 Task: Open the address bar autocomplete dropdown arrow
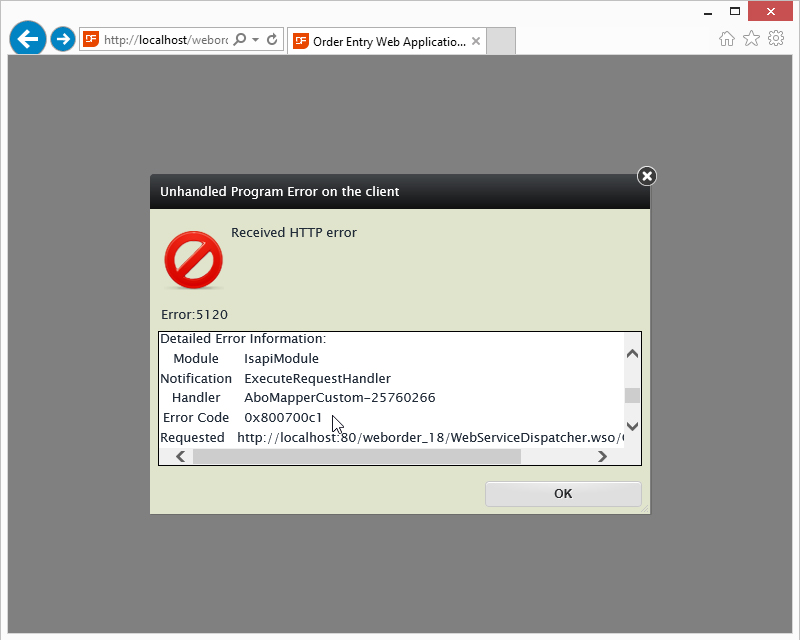(255, 39)
